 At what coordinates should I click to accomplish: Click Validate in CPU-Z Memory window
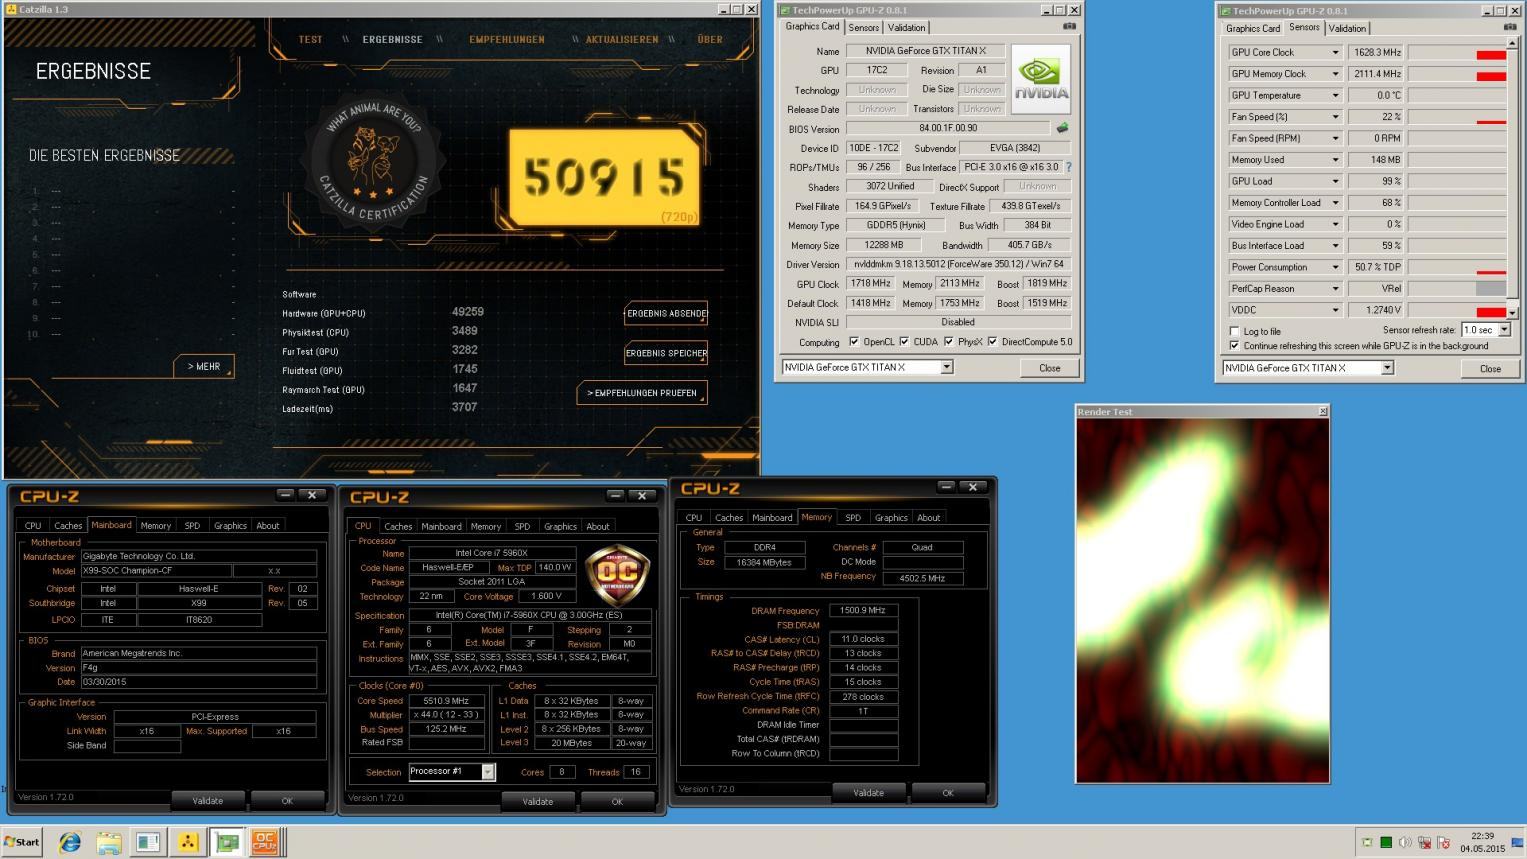[868, 792]
